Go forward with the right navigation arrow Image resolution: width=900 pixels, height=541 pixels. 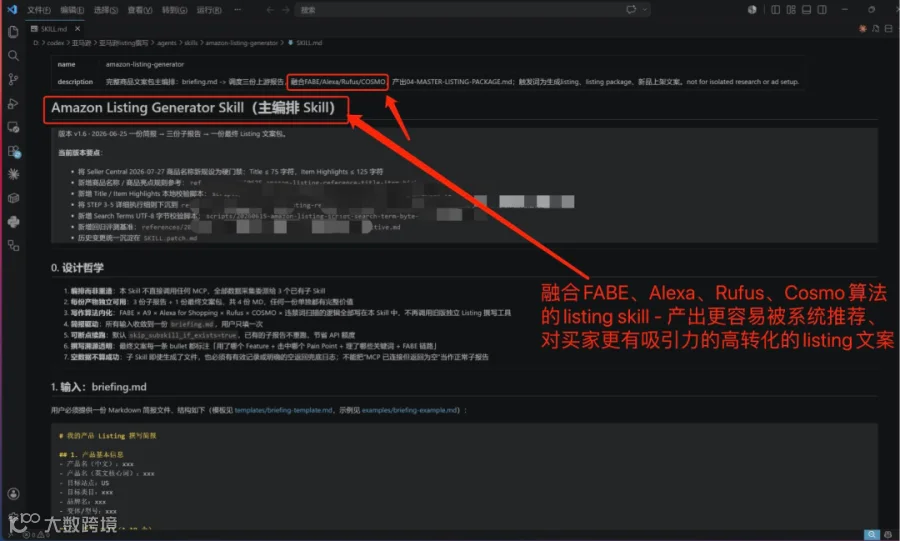pyautogui.click(x=285, y=10)
